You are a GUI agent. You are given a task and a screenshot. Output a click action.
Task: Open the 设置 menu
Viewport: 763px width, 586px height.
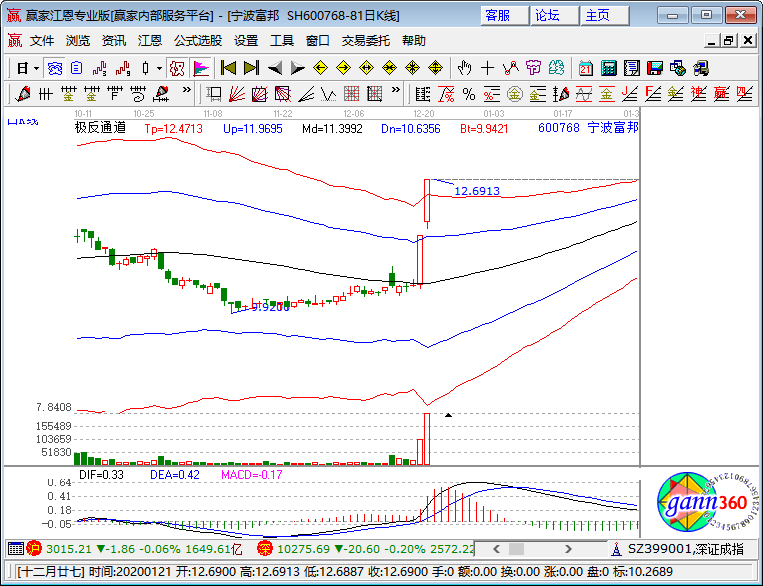point(246,41)
